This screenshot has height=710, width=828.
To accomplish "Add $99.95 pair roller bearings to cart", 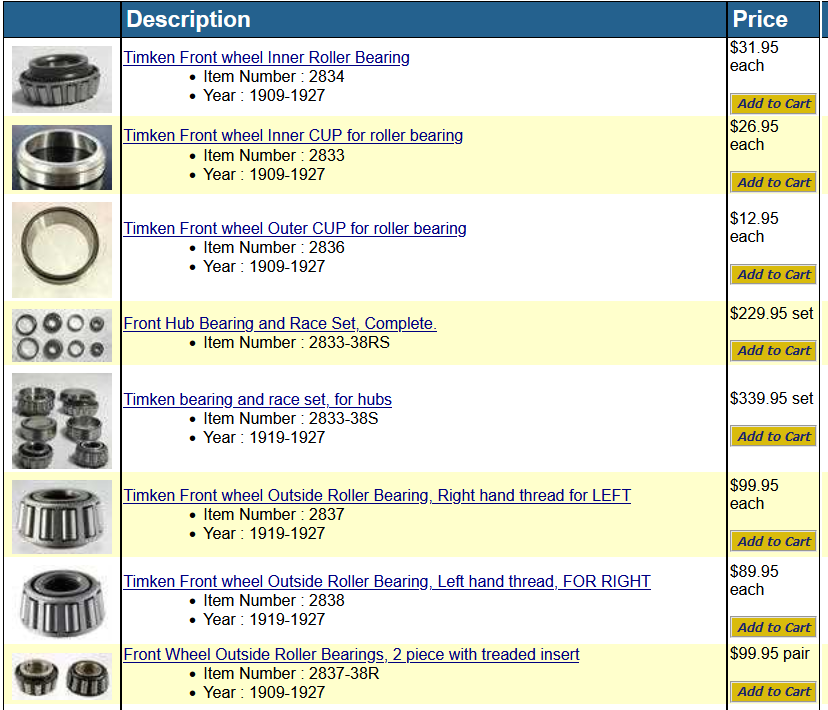I will [773, 692].
